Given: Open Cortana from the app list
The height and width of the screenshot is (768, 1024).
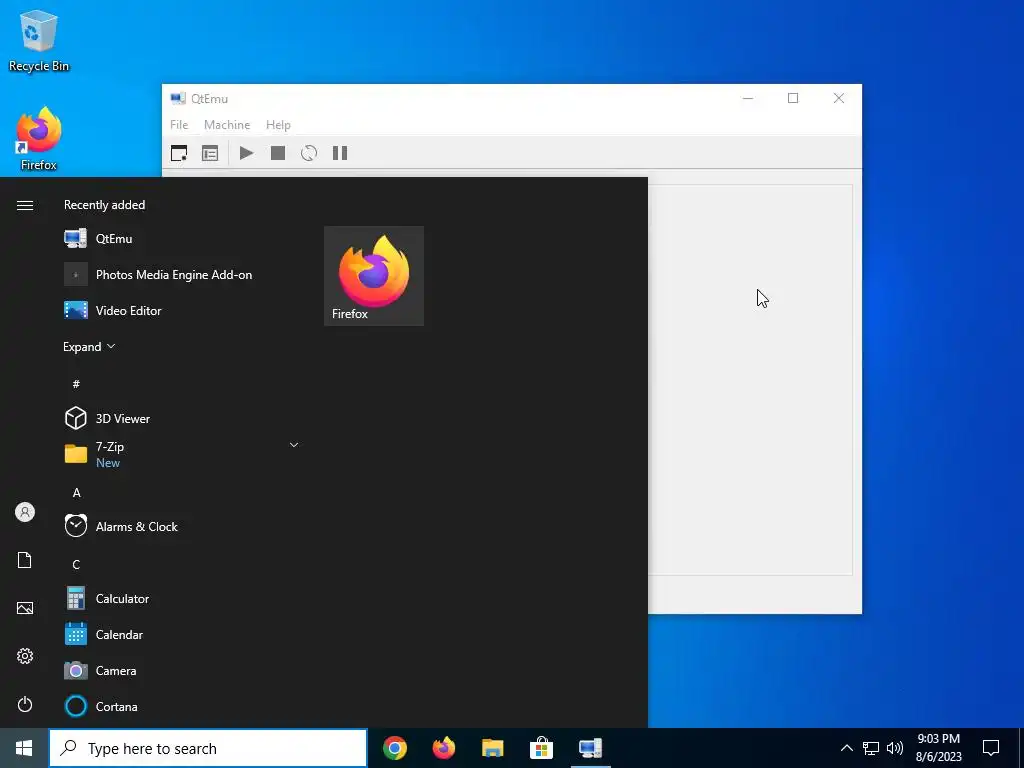Looking at the screenshot, I should pyautogui.click(x=183, y=706).
